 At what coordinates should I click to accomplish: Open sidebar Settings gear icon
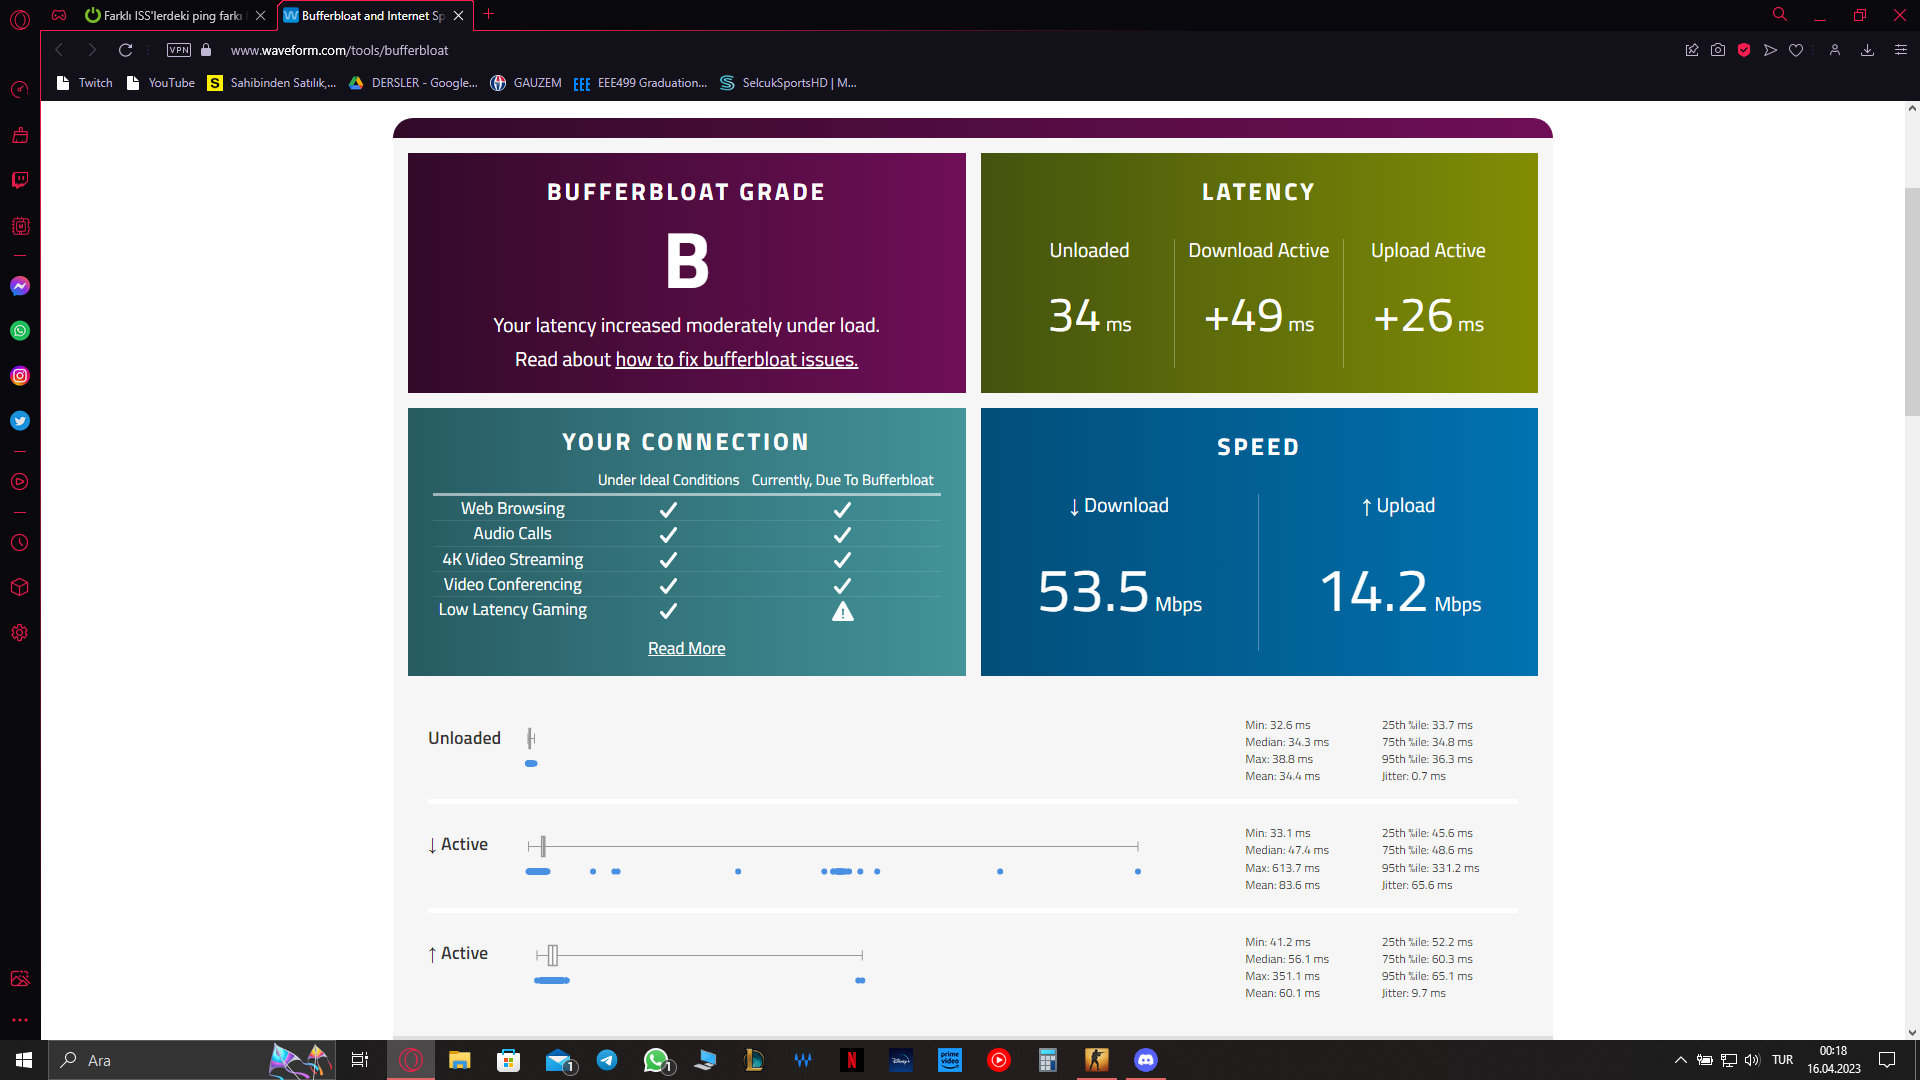click(20, 633)
